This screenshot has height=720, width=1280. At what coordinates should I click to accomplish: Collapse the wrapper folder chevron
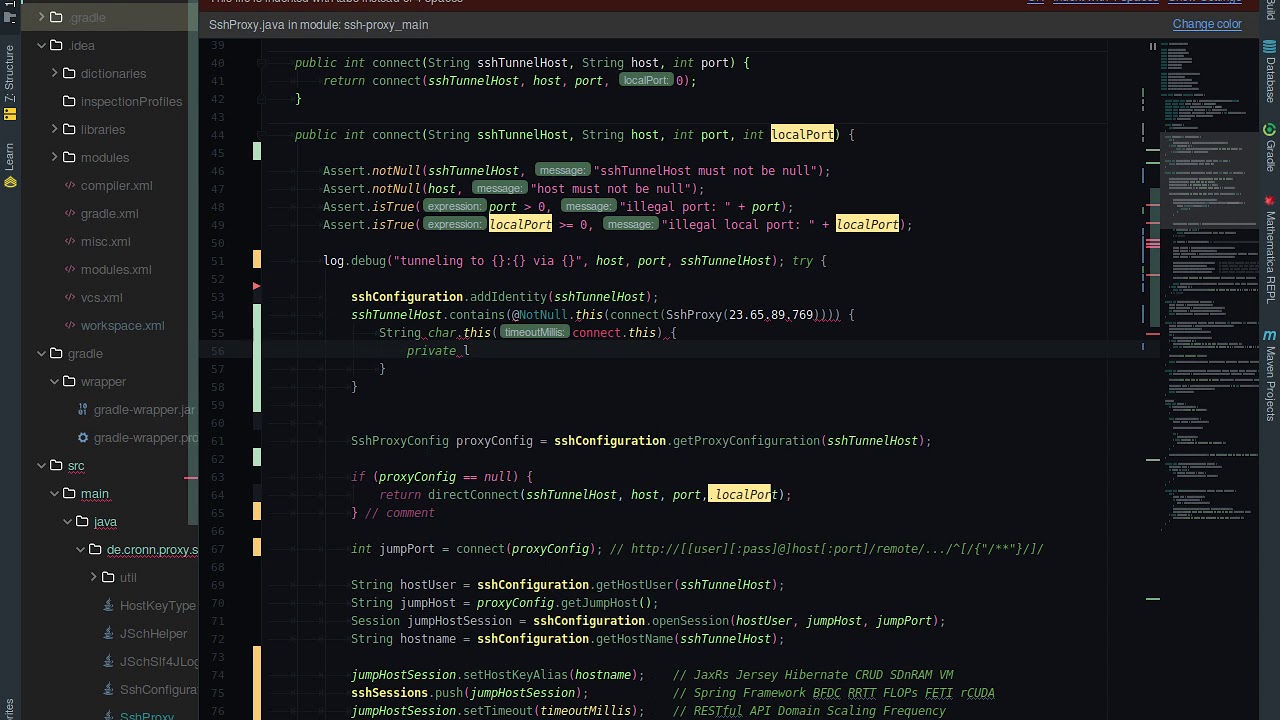point(55,381)
